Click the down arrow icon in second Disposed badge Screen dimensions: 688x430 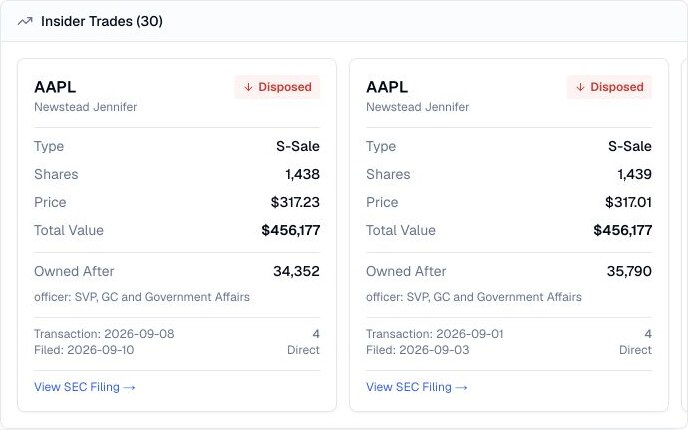pyautogui.click(x=580, y=87)
